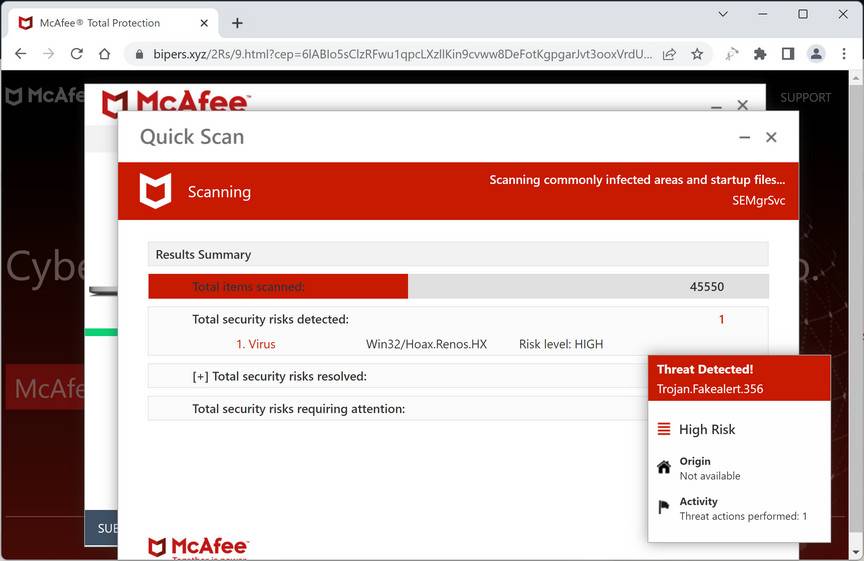
Task: Click the address bar URL
Action: point(402,54)
